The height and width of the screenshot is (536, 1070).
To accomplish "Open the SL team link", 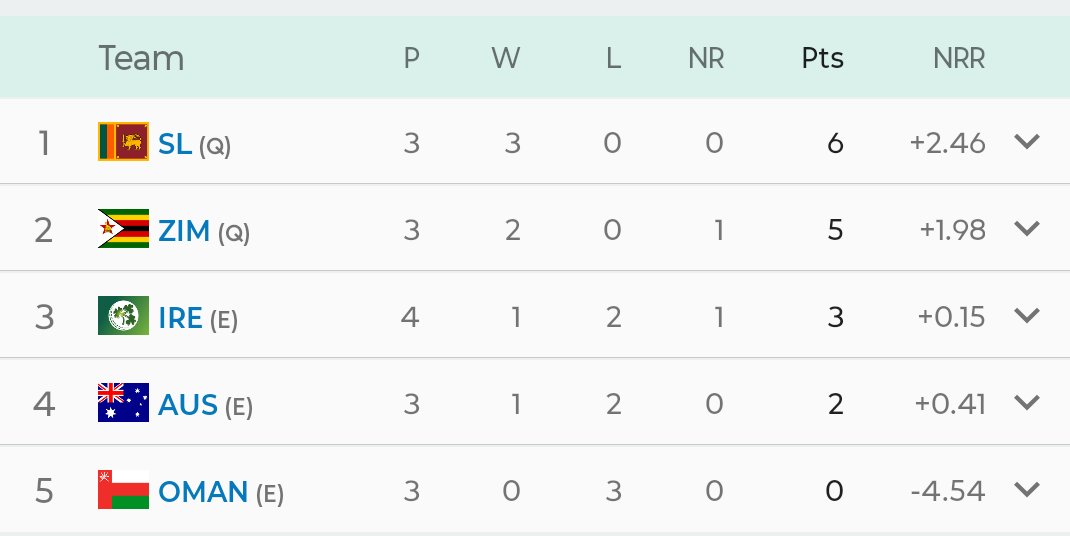I will click(x=175, y=144).
